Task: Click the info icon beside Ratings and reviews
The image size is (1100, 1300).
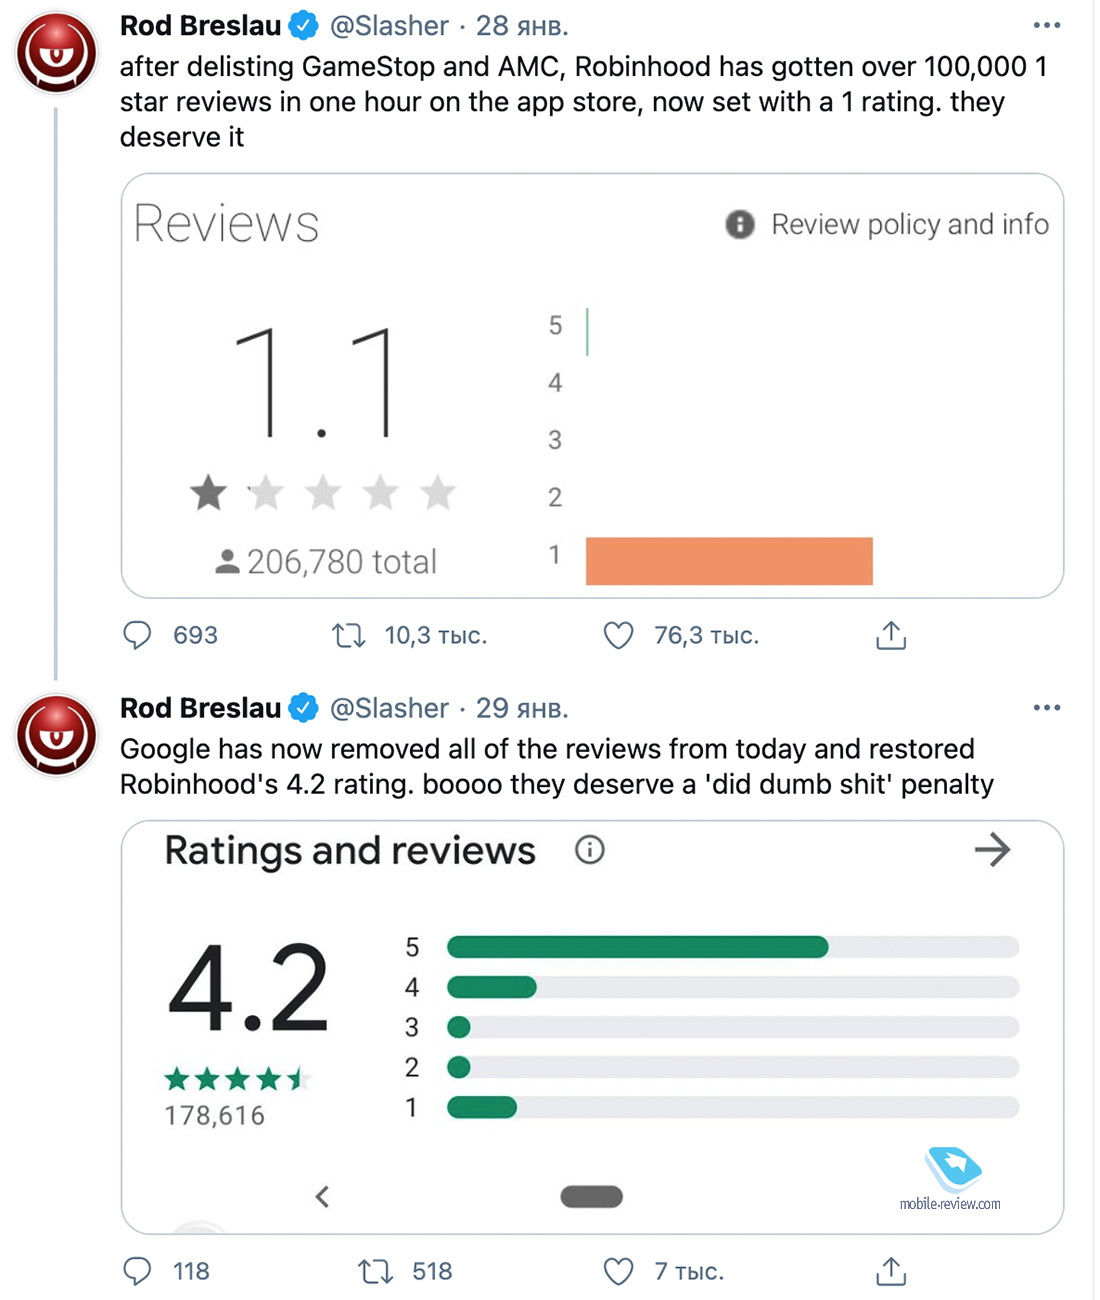Action: [590, 850]
